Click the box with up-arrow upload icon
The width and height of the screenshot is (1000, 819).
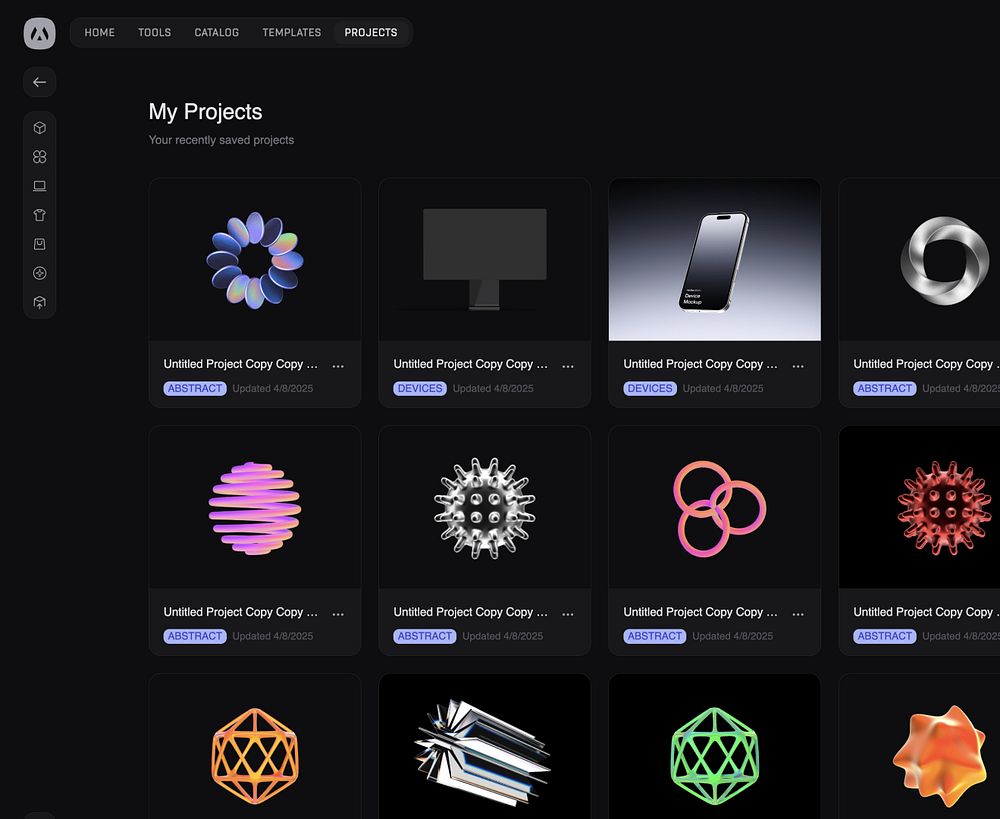point(40,302)
